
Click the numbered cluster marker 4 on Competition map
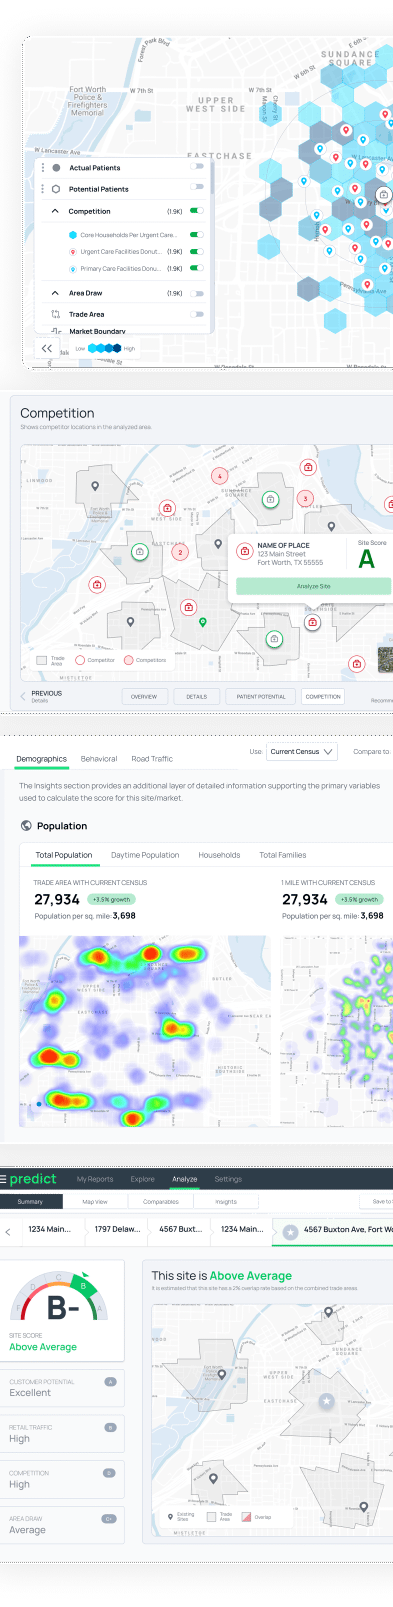point(219,476)
